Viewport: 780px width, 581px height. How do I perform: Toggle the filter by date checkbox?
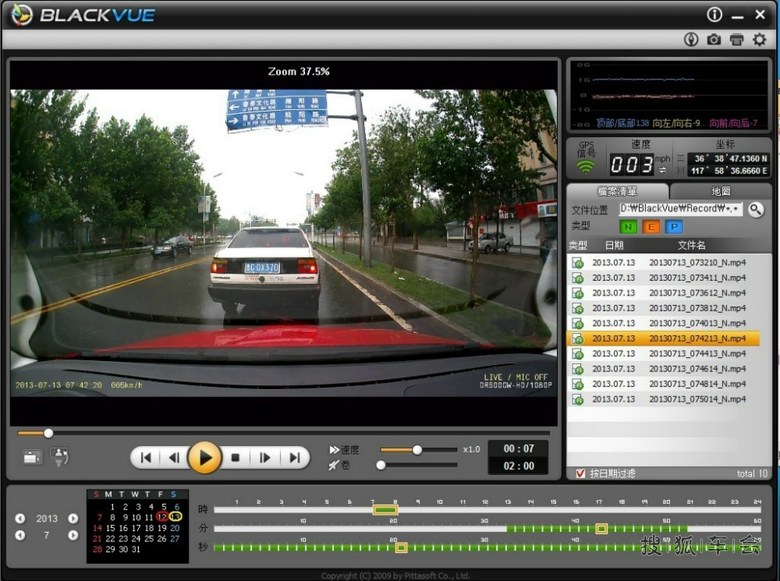pos(580,474)
